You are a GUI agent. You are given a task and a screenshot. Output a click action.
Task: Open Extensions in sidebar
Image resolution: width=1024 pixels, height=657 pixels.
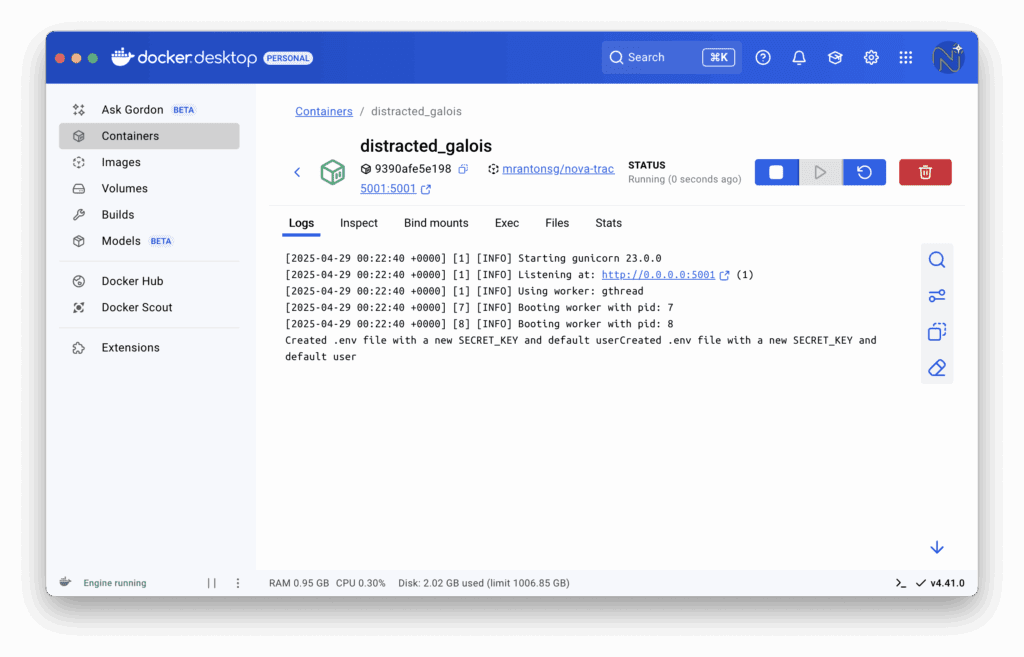coord(149,347)
